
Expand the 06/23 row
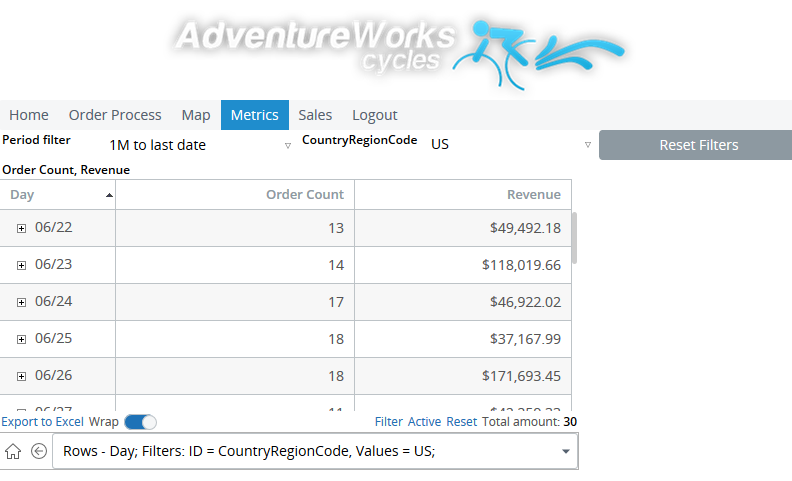tap(22, 265)
